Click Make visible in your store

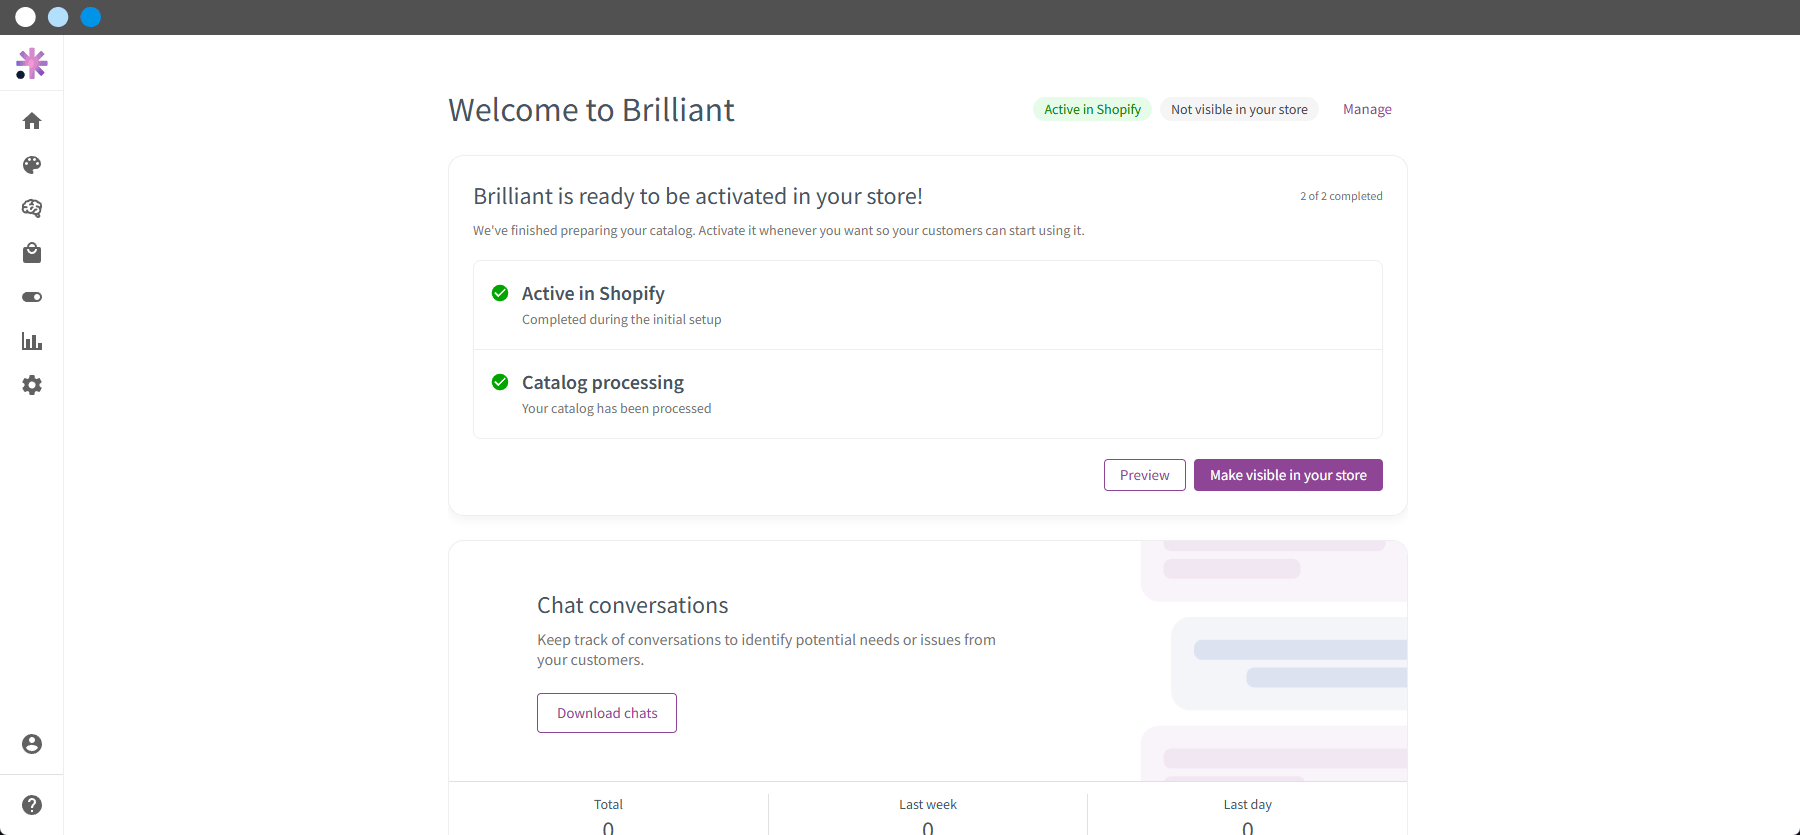1288,475
